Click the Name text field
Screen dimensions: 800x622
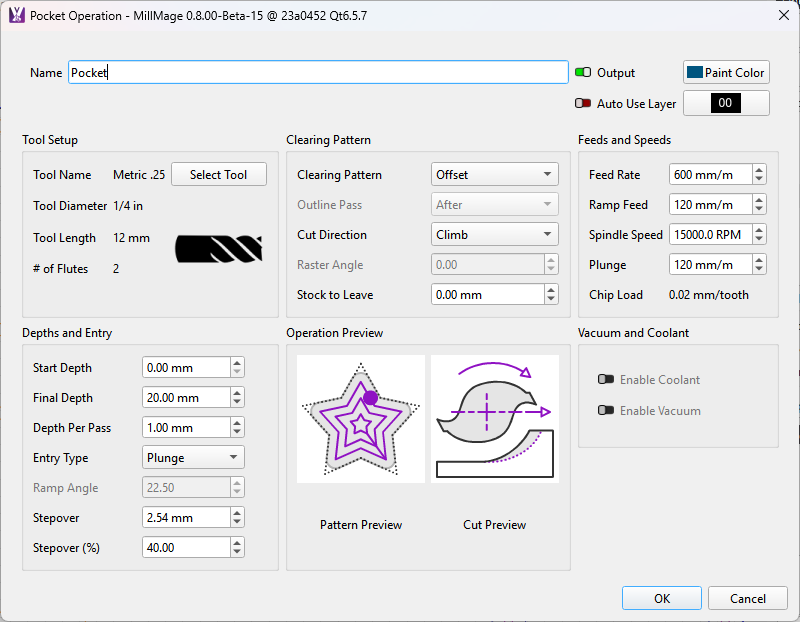tap(318, 72)
